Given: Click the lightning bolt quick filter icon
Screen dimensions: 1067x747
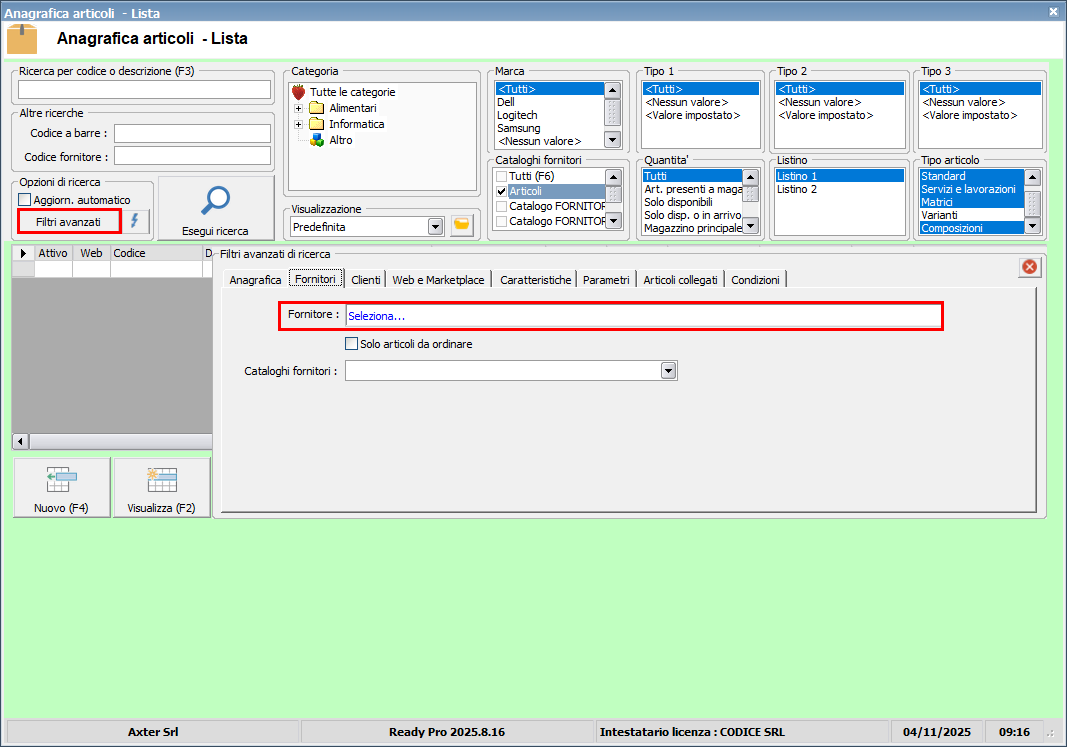Looking at the screenshot, I should [135, 221].
